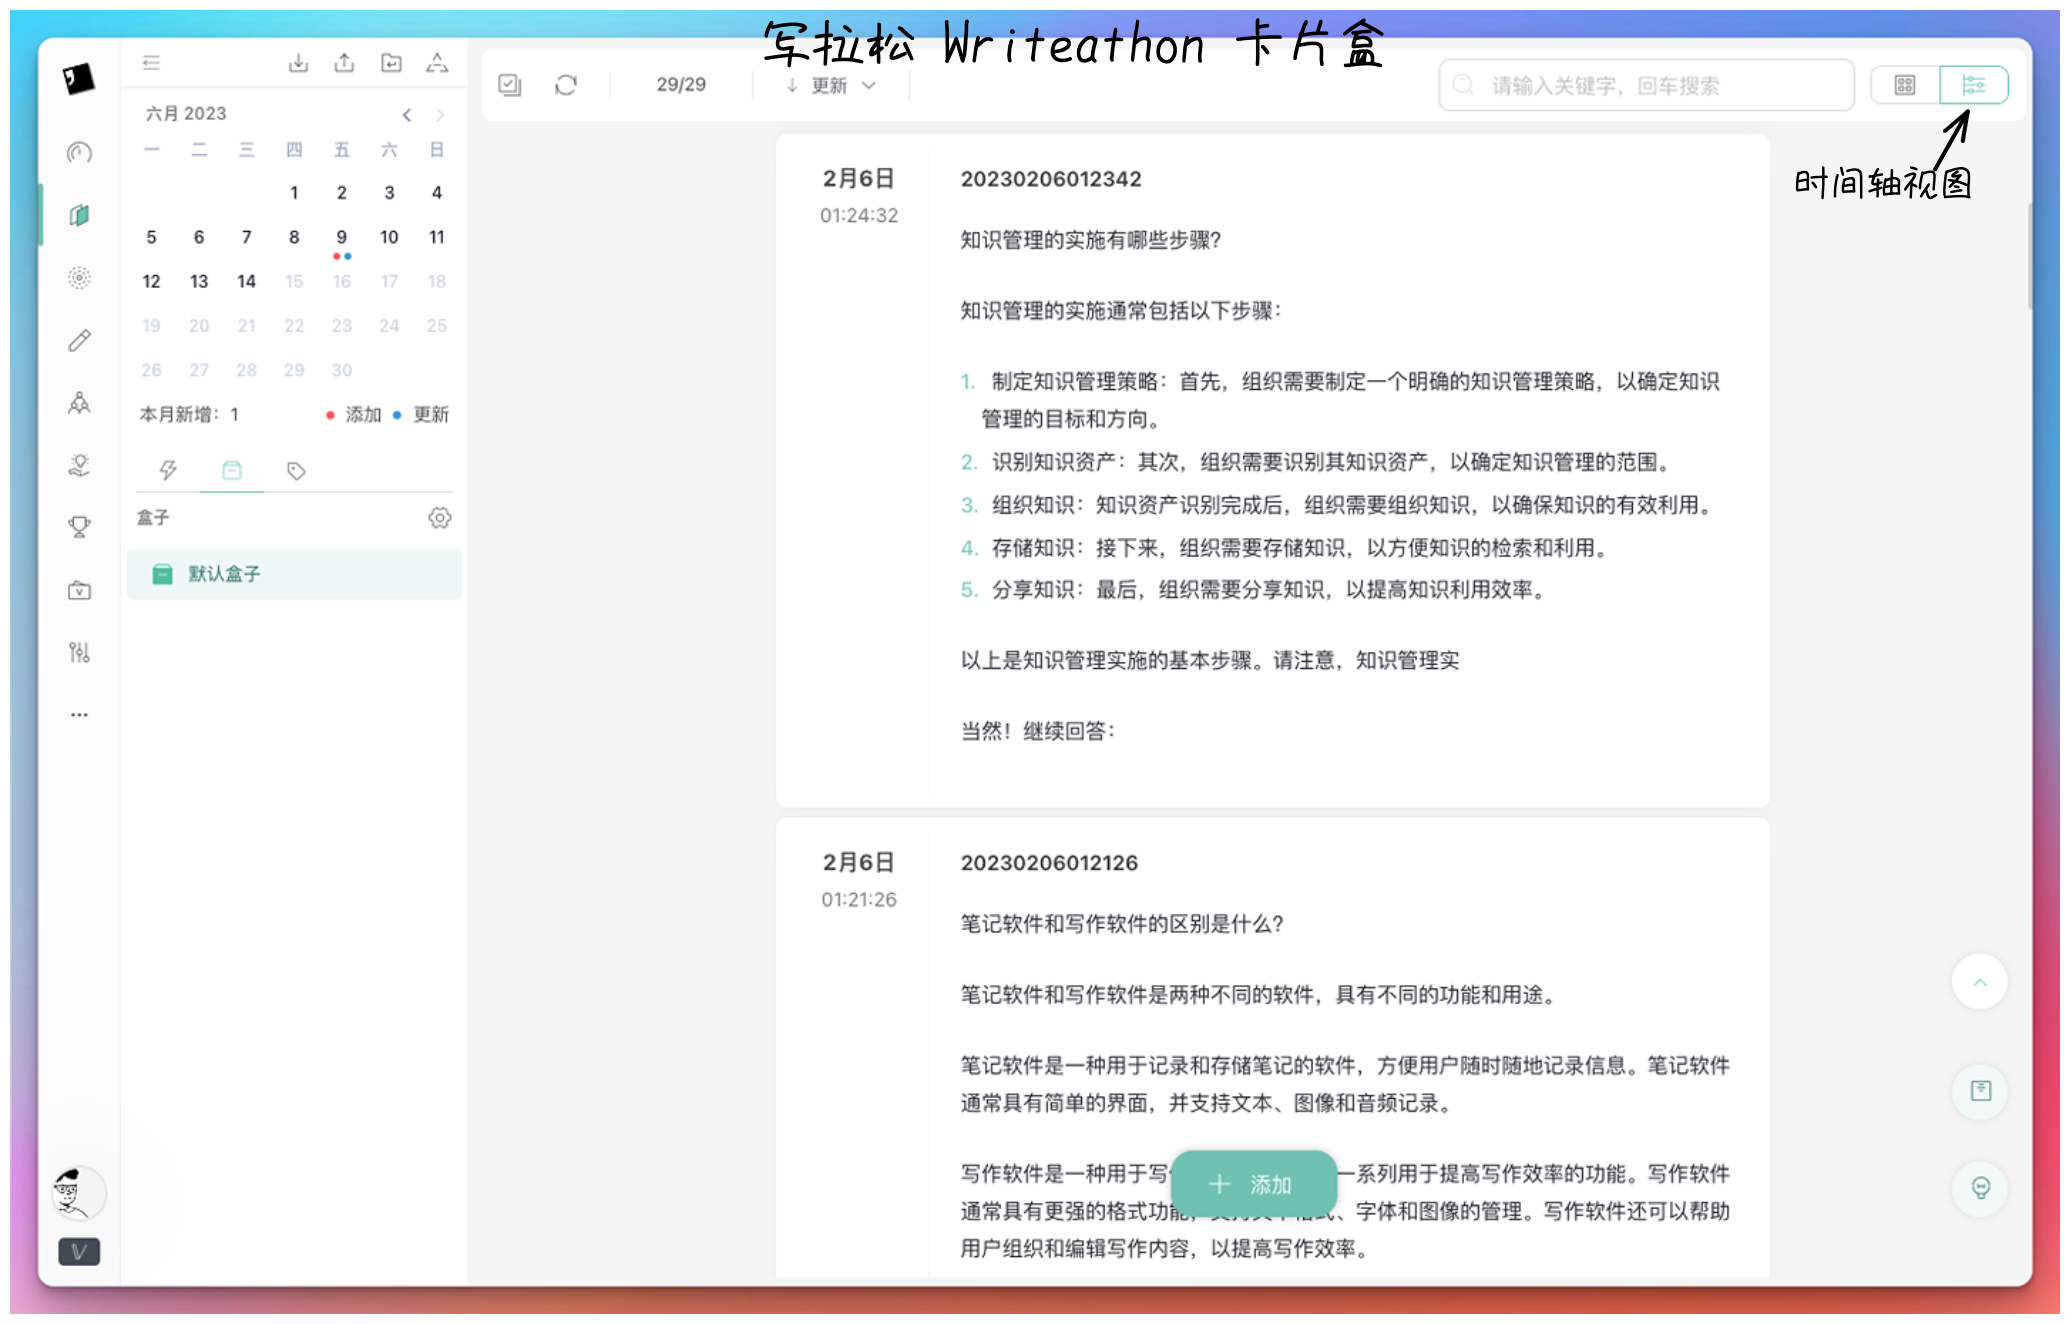
Task: Open the sliders settings sidebar icon
Action: coord(79,652)
